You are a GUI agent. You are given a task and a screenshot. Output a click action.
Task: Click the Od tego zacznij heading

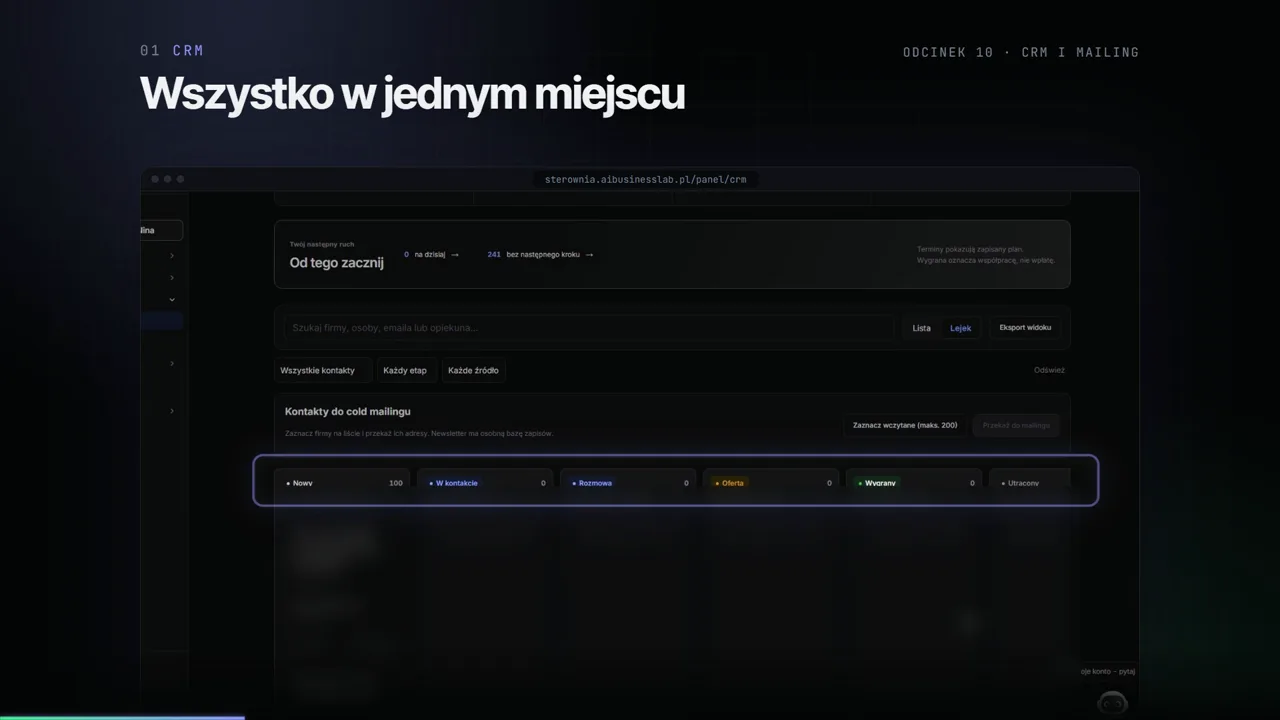[337, 263]
